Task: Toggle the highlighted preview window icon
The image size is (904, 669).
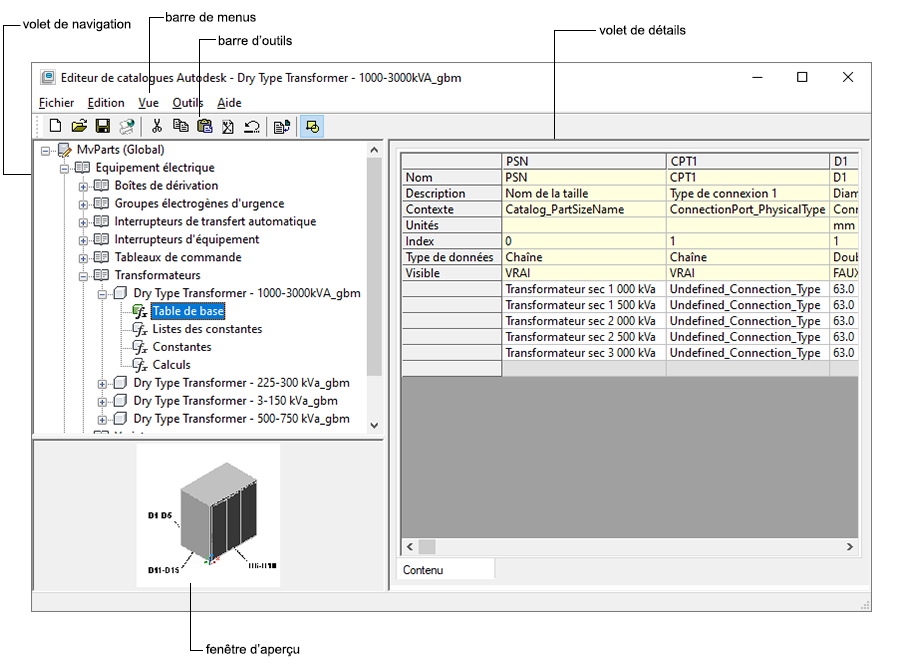Action: (312, 126)
